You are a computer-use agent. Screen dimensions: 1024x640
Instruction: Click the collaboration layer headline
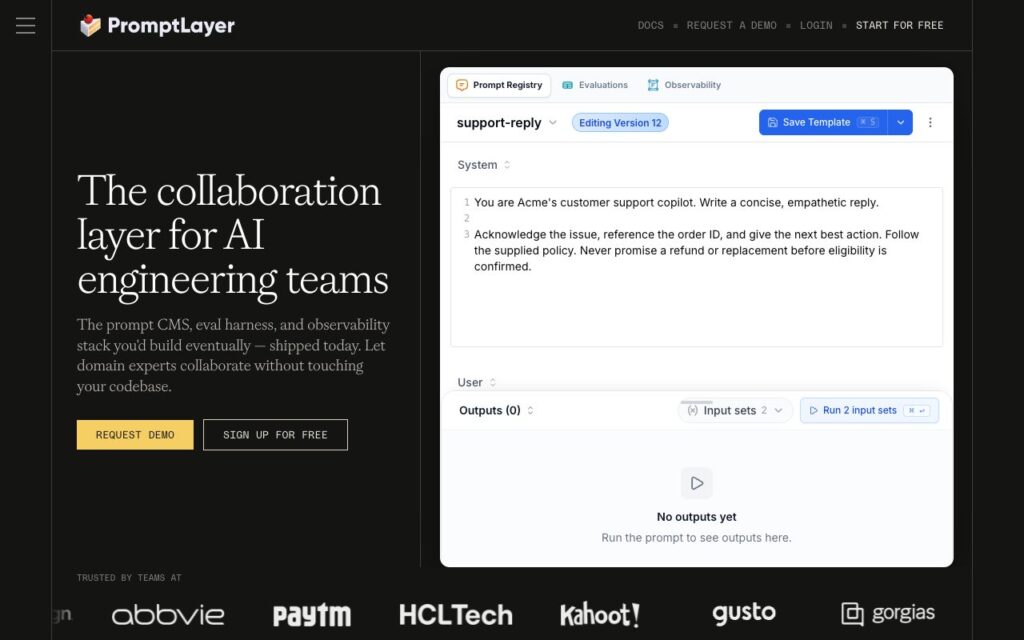click(233, 236)
